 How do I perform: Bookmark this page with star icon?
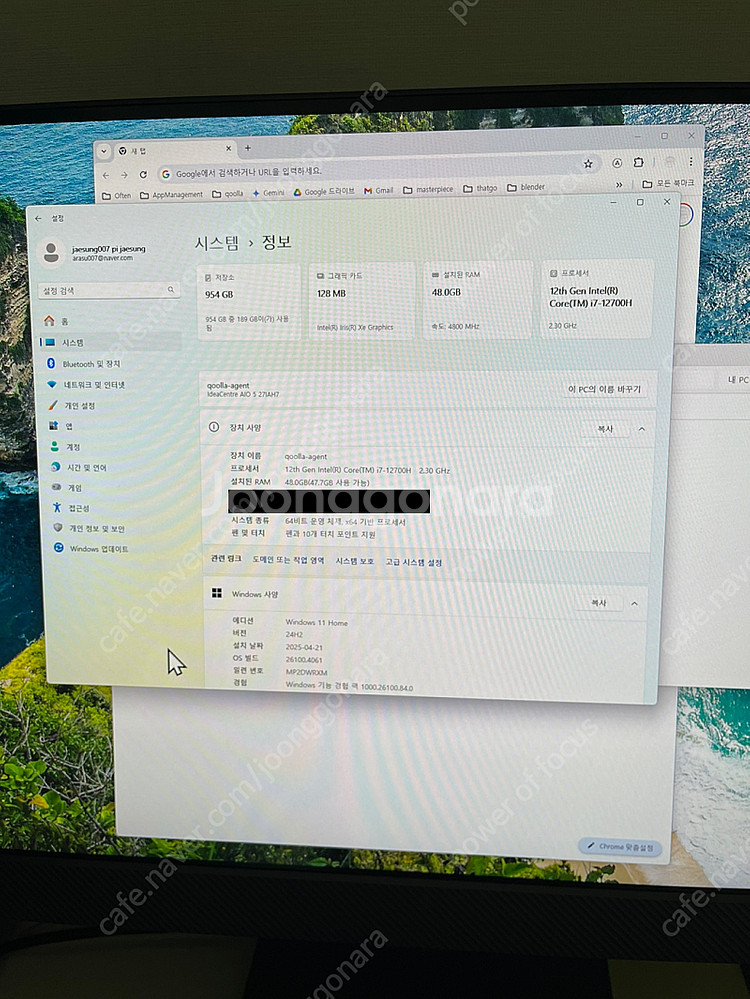coord(588,164)
